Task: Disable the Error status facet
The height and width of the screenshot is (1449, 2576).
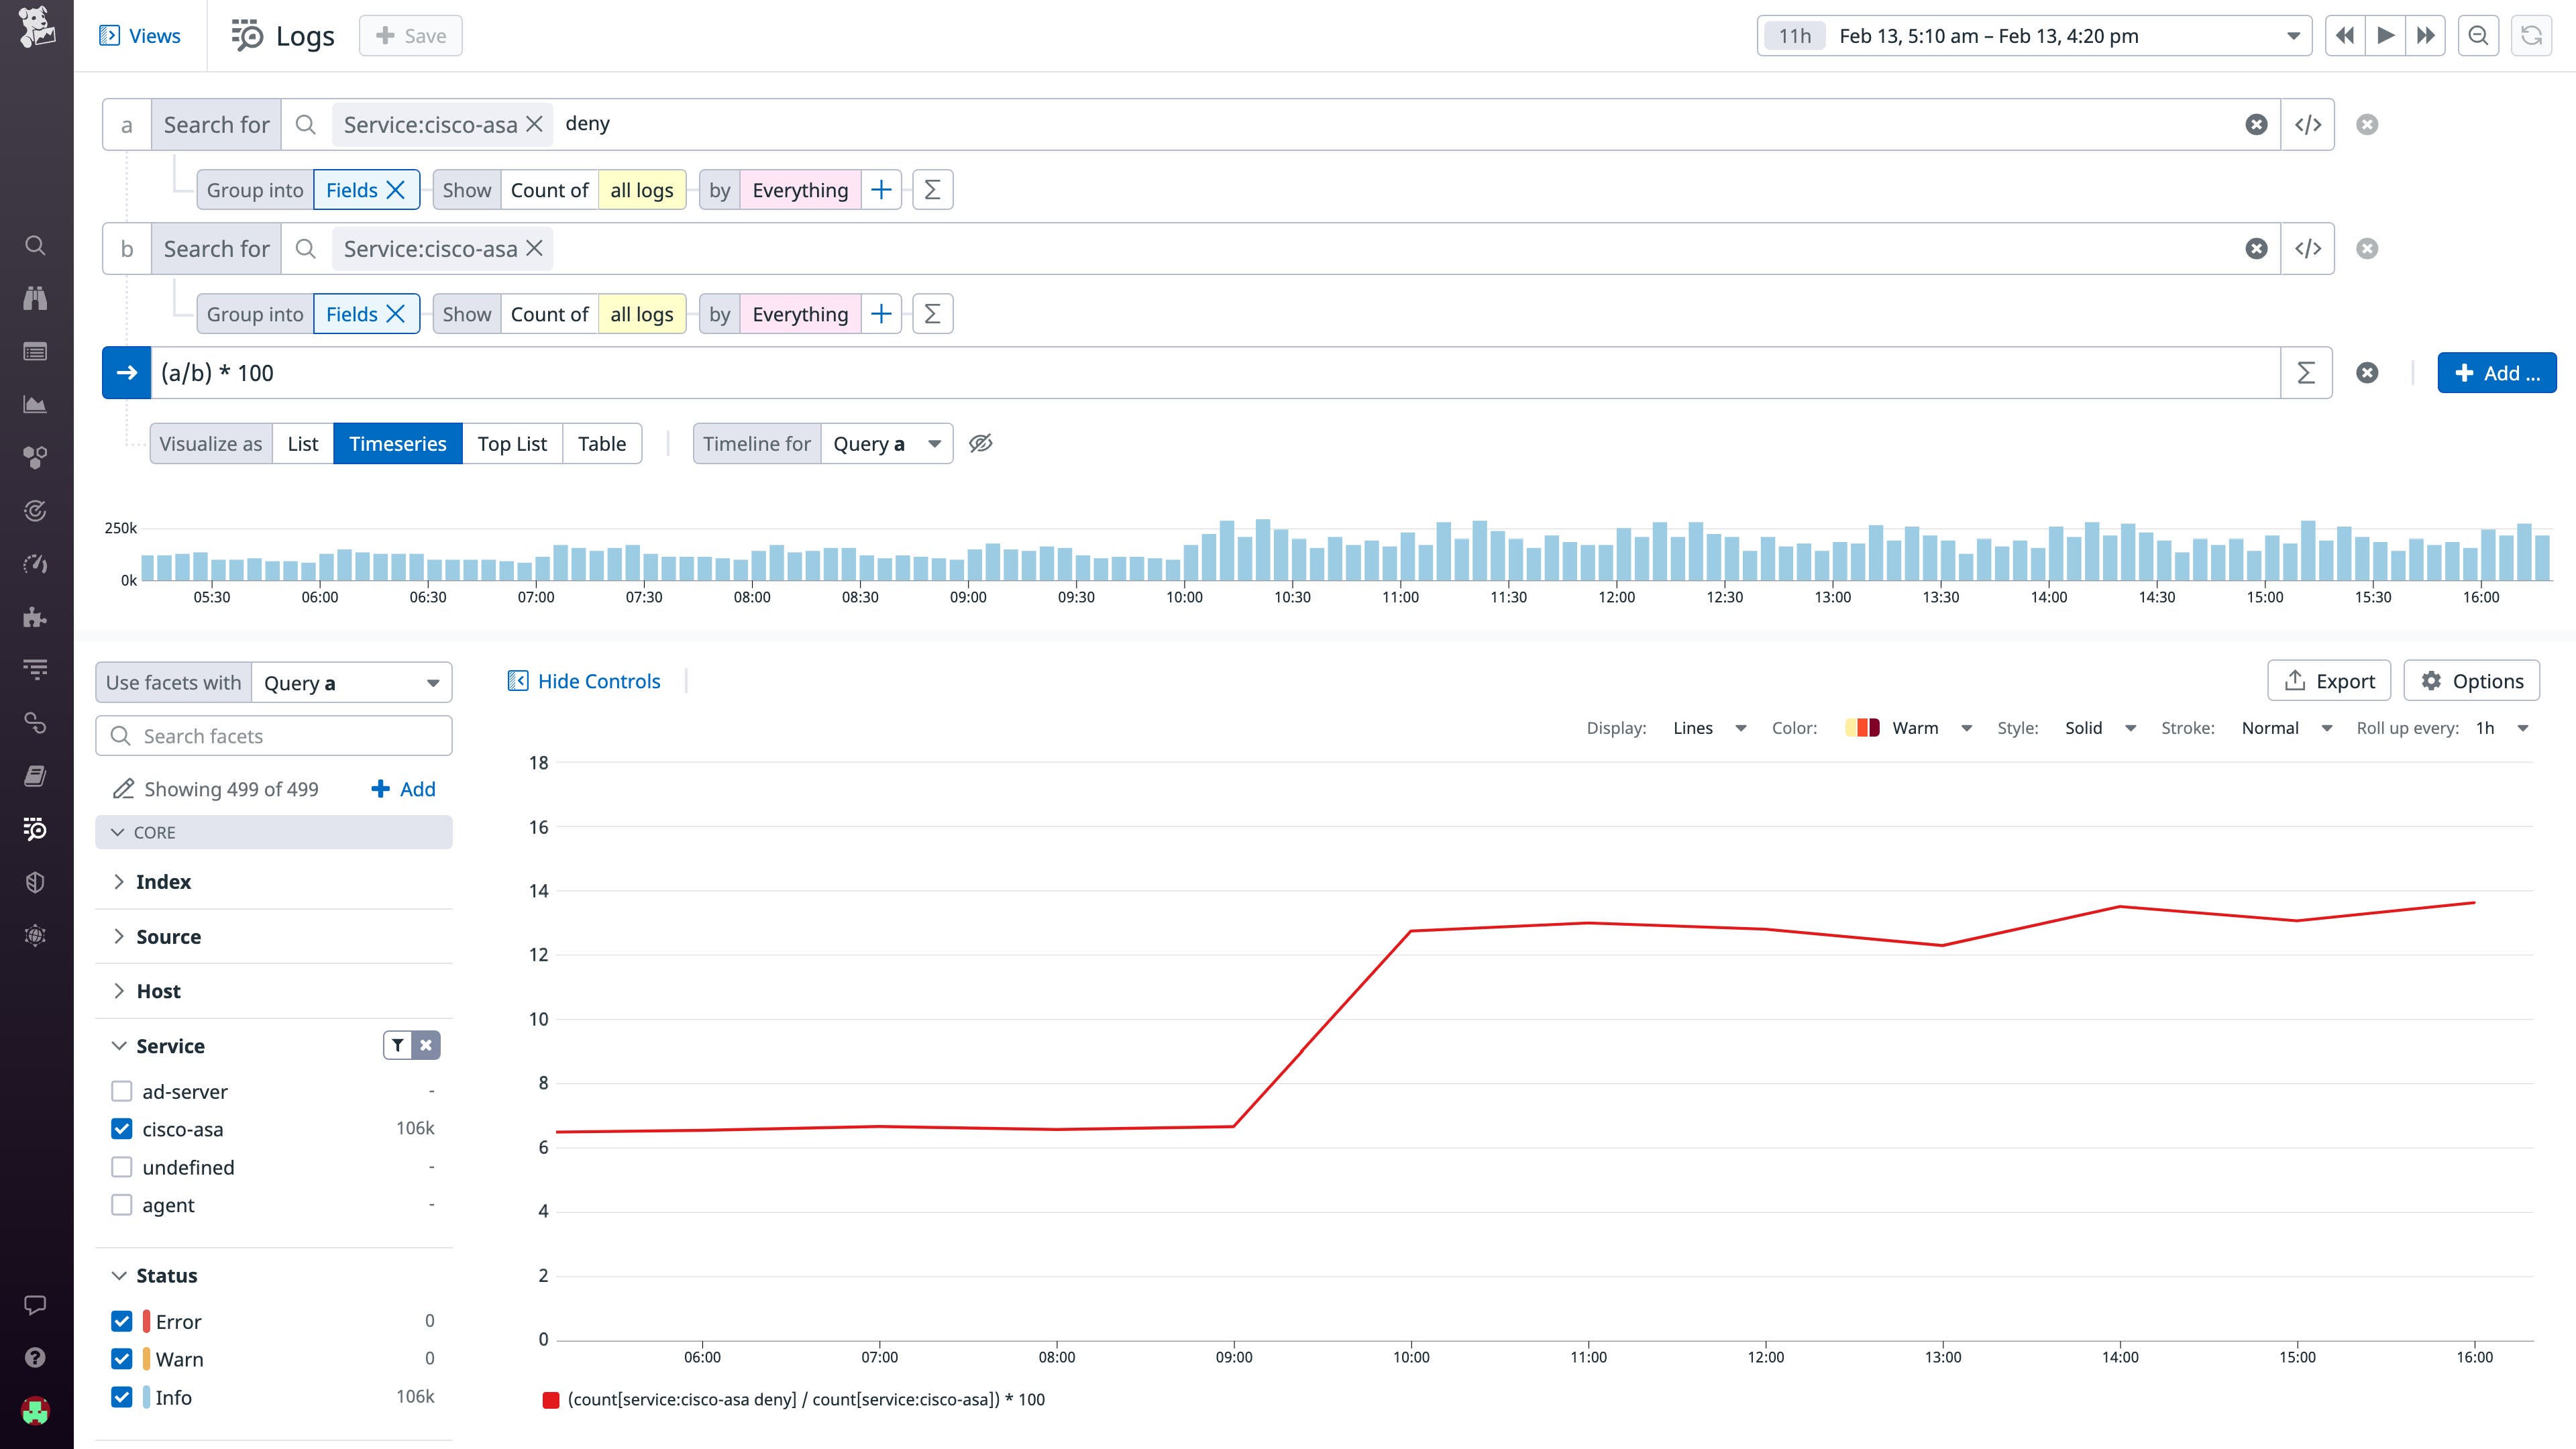Action: point(121,1321)
